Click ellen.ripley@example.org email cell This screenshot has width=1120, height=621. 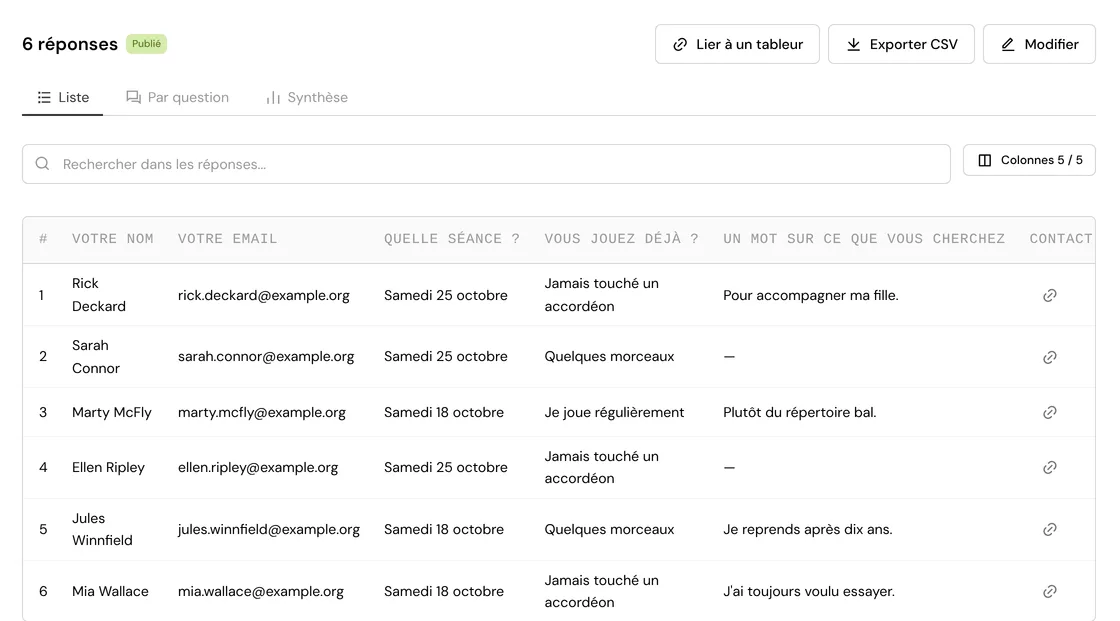pos(258,467)
